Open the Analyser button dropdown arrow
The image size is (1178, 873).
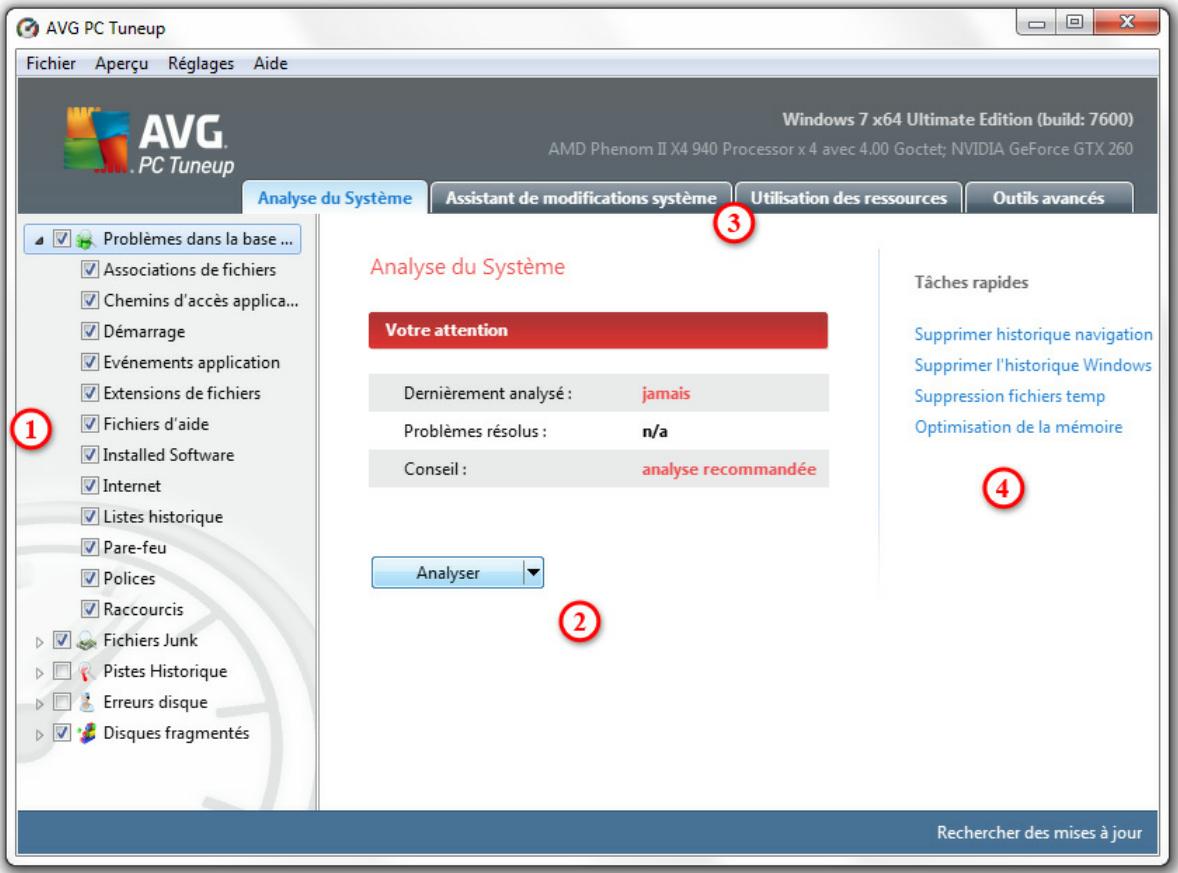click(x=533, y=572)
